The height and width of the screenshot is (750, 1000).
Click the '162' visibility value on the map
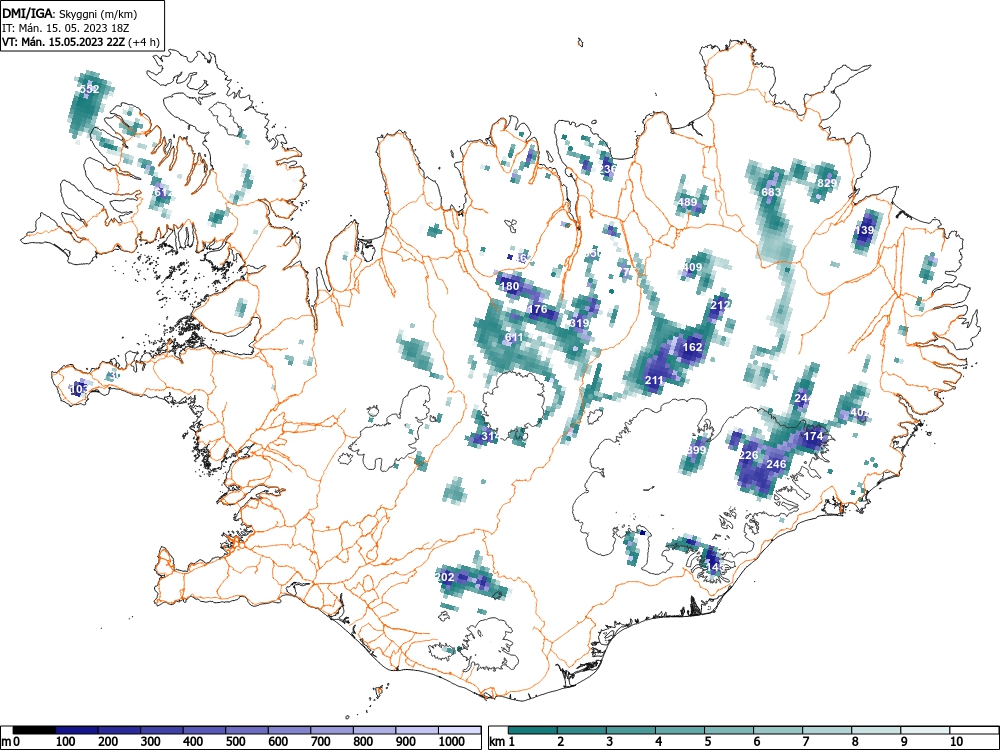point(692,347)
